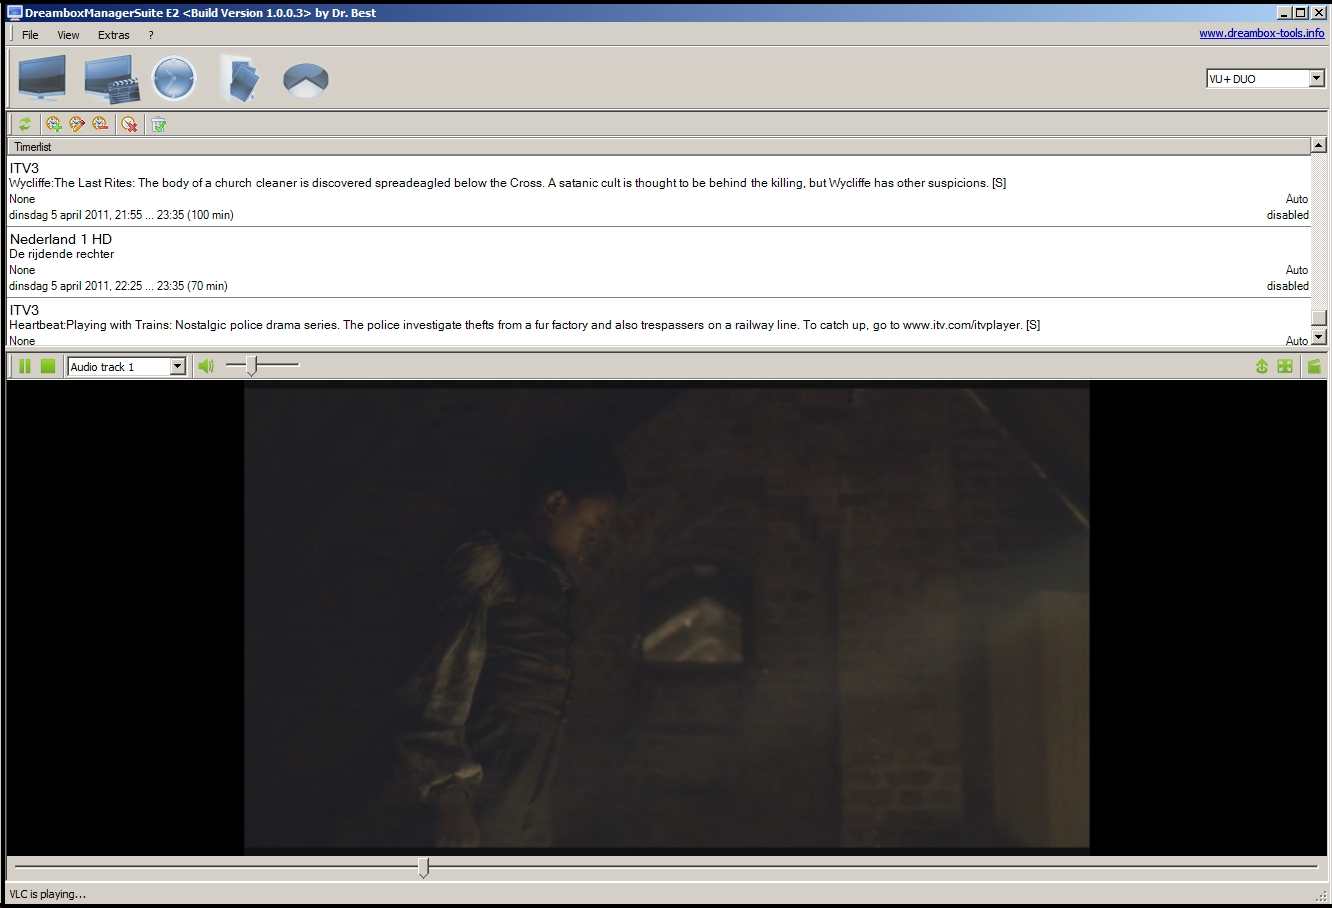Screen dimensions: 1332x908
Task: Click the green checkmark cleanup timers icon
Action: (x=158, y=124)
